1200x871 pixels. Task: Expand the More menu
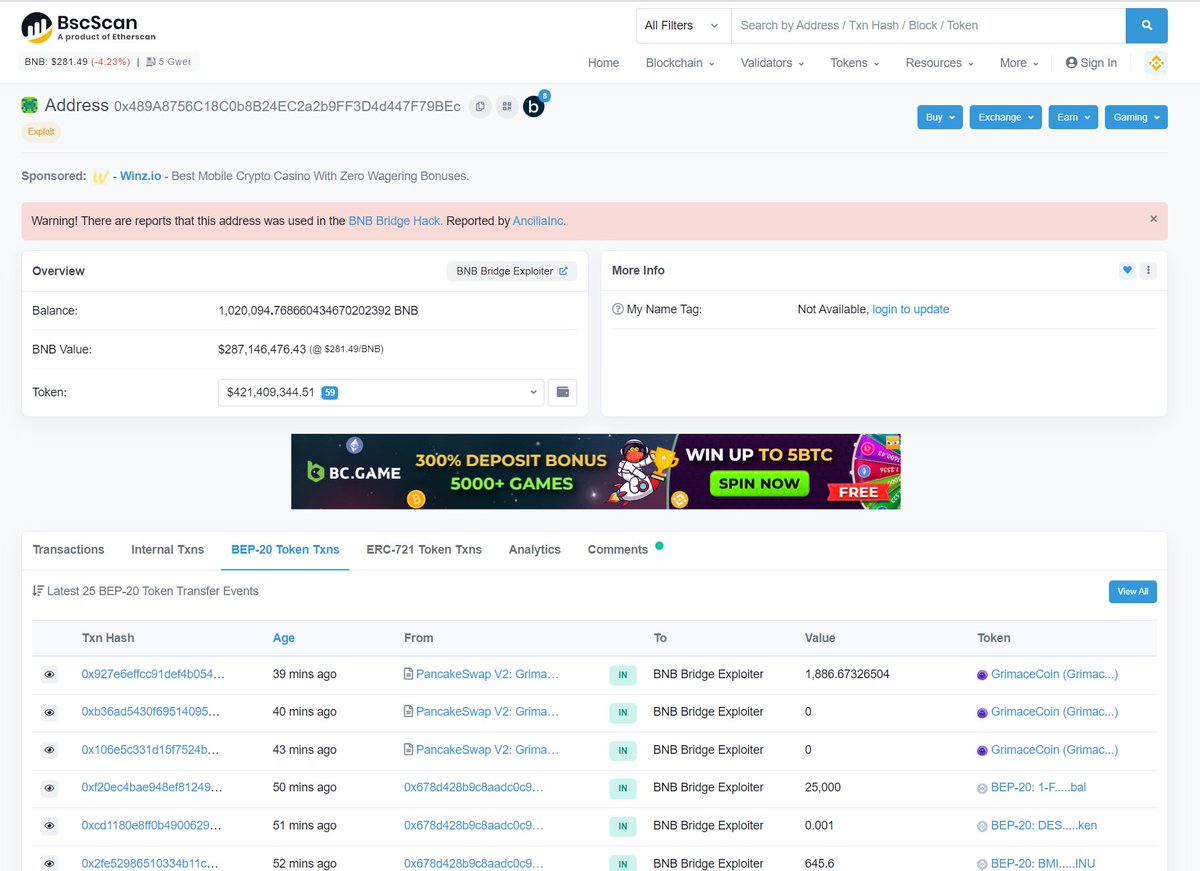1019,63
